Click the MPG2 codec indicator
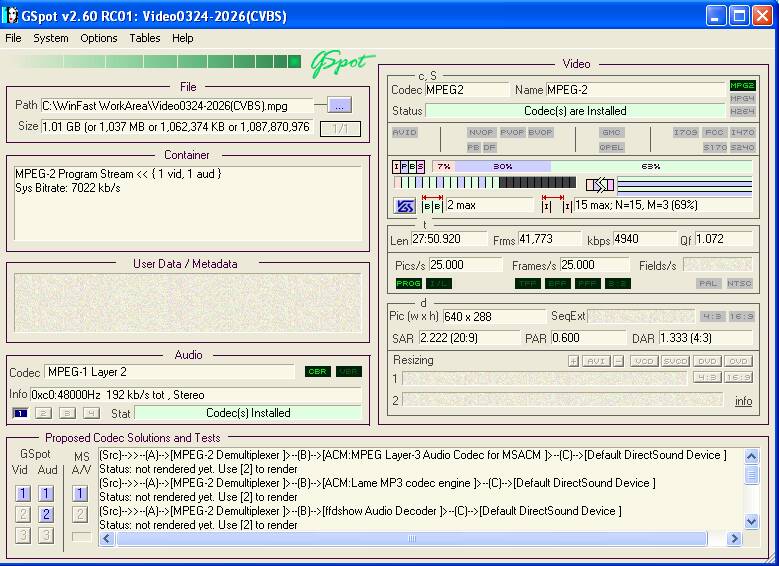 [x=742, y=86]
